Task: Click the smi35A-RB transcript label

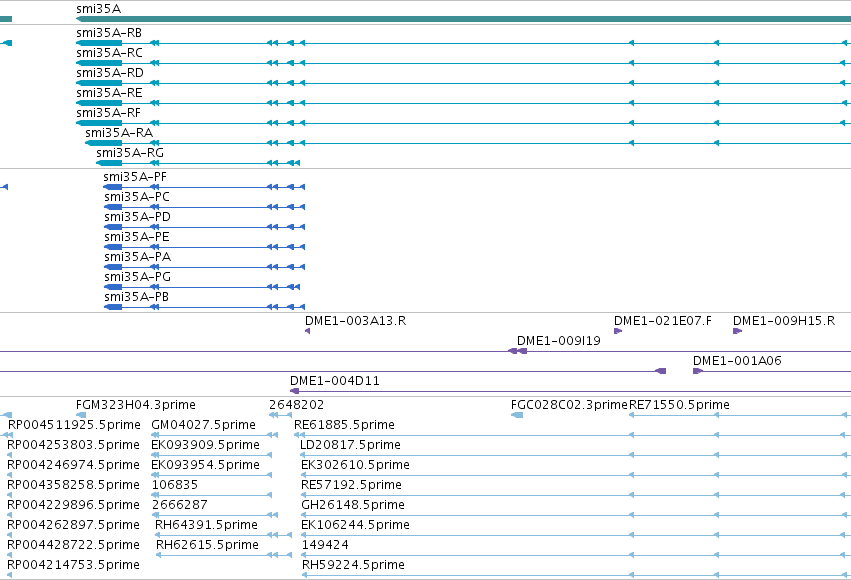Action: (x=109, y=33)
